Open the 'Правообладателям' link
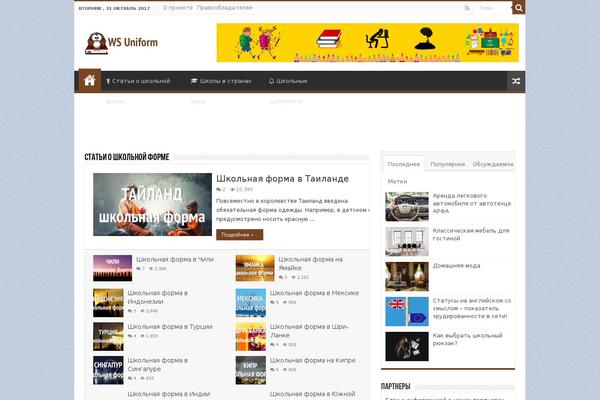 (x=225, y=8)
